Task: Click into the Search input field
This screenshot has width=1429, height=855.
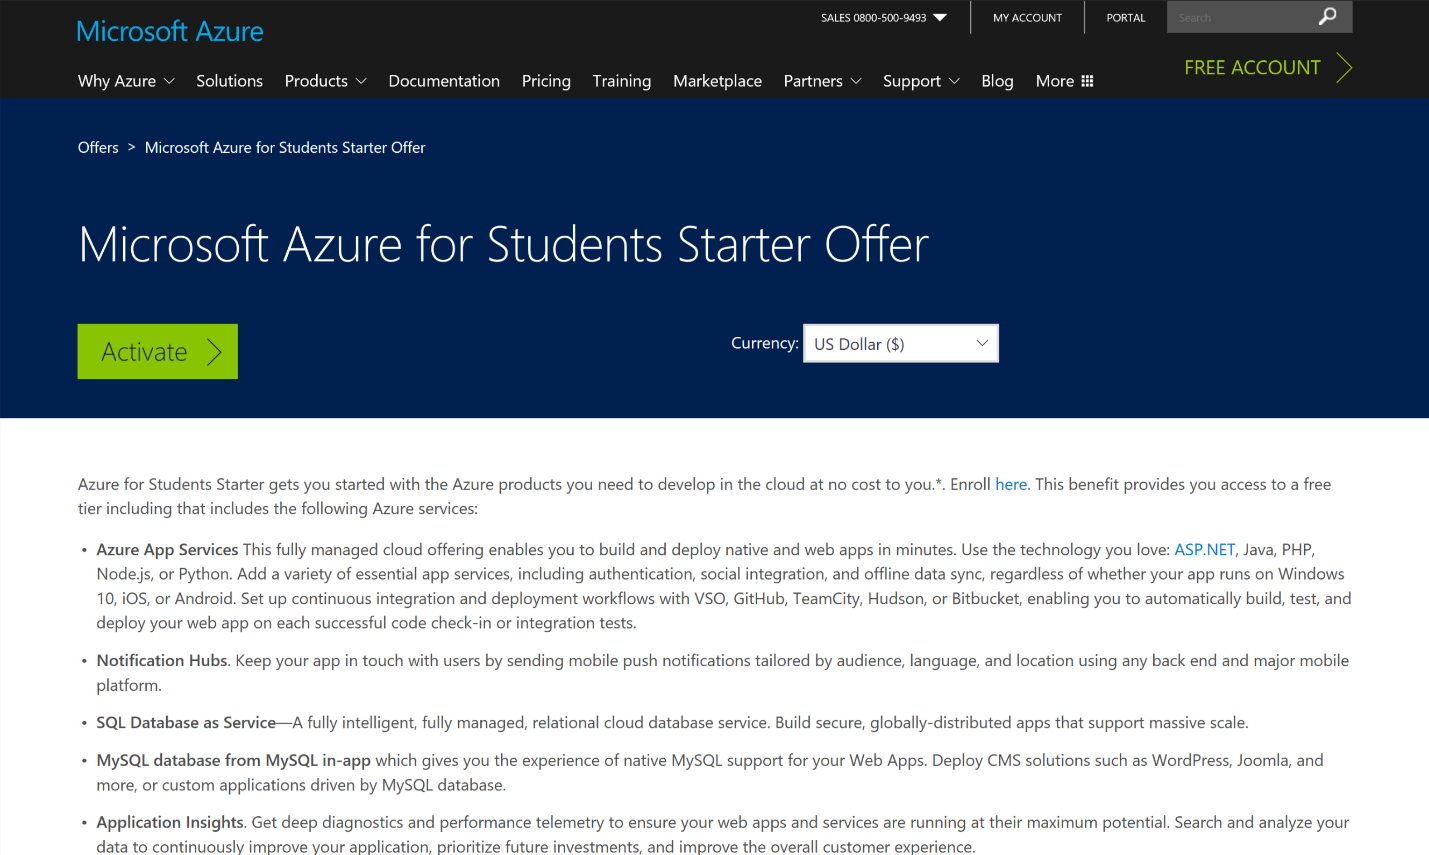Action: 1240,18
